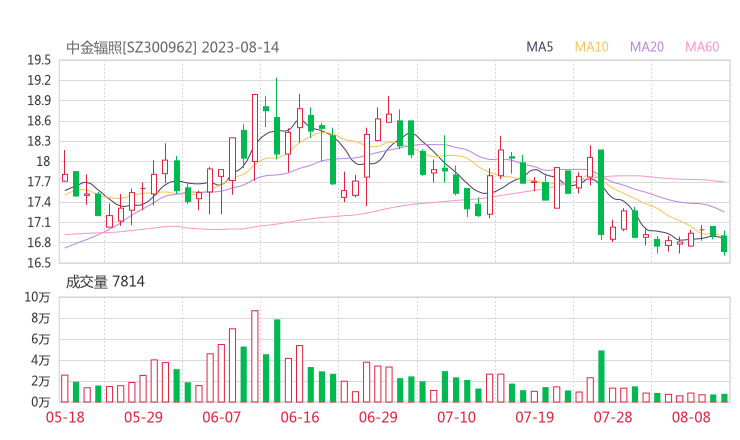Screen dimensions: 740x440
Task: Click the 06-16 date label
Action: click(x=300, y=417)
